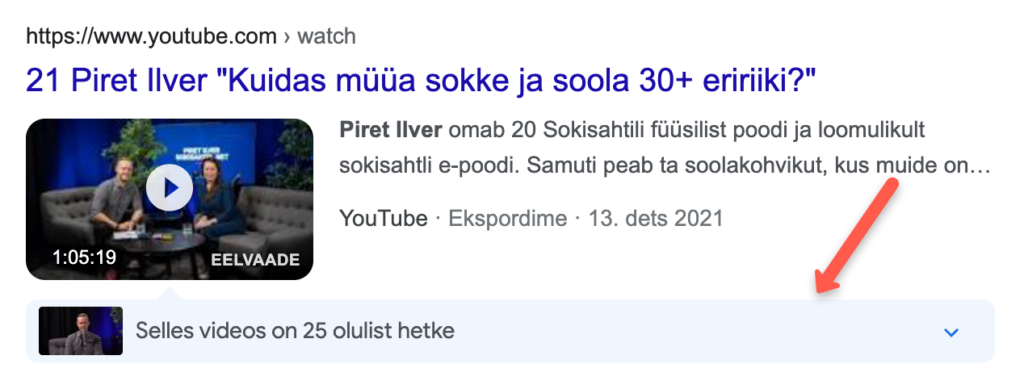This screenshot has width=1024, height=389.
Task: Open the "21 Piret Ilver" video title link
Action: coord(421,80)
